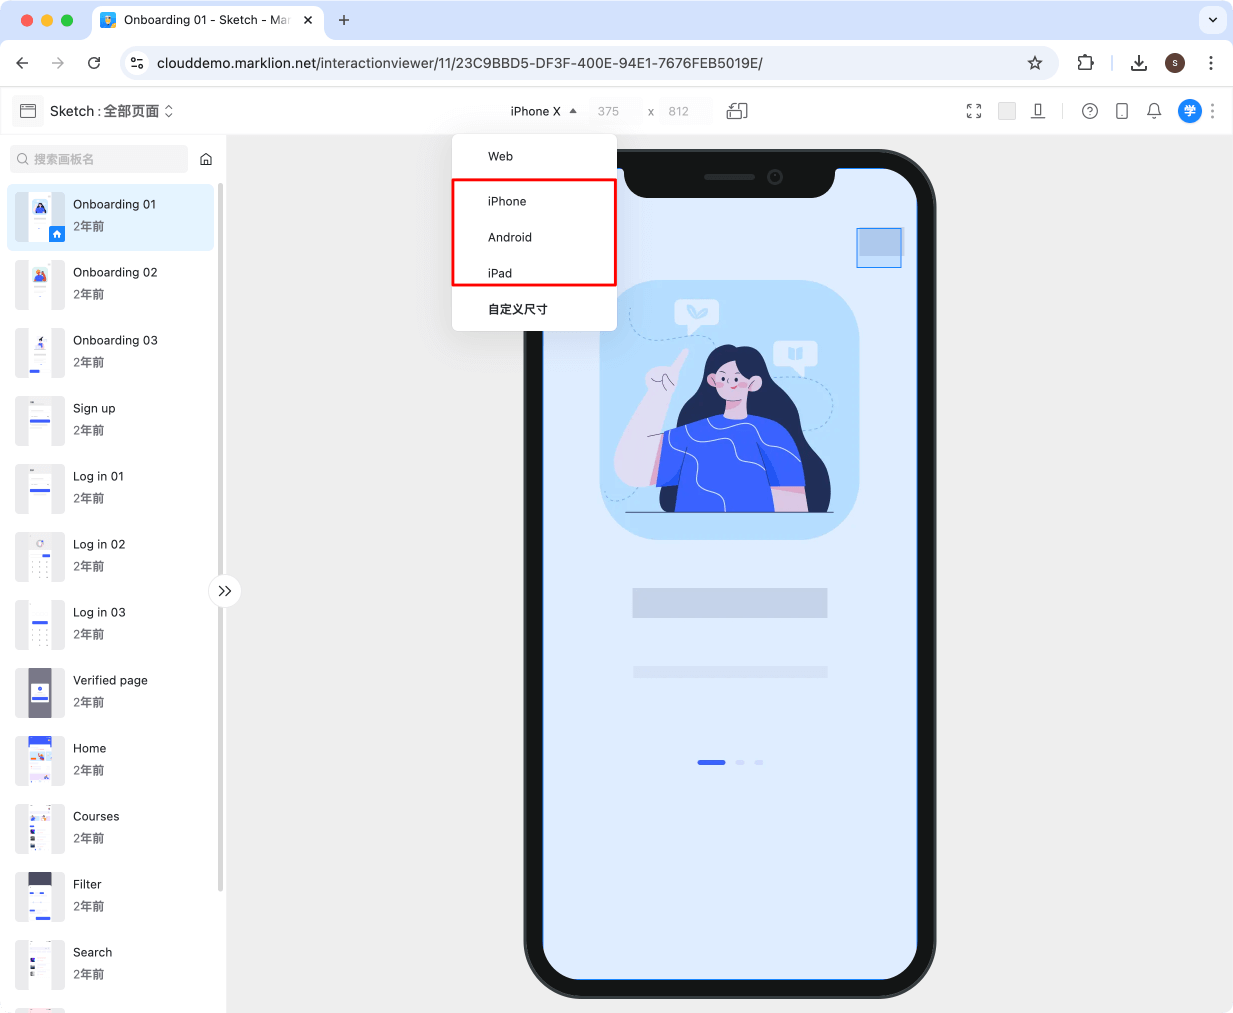Click the gray background swatch icon in toolbar

tap(1006, 111)
